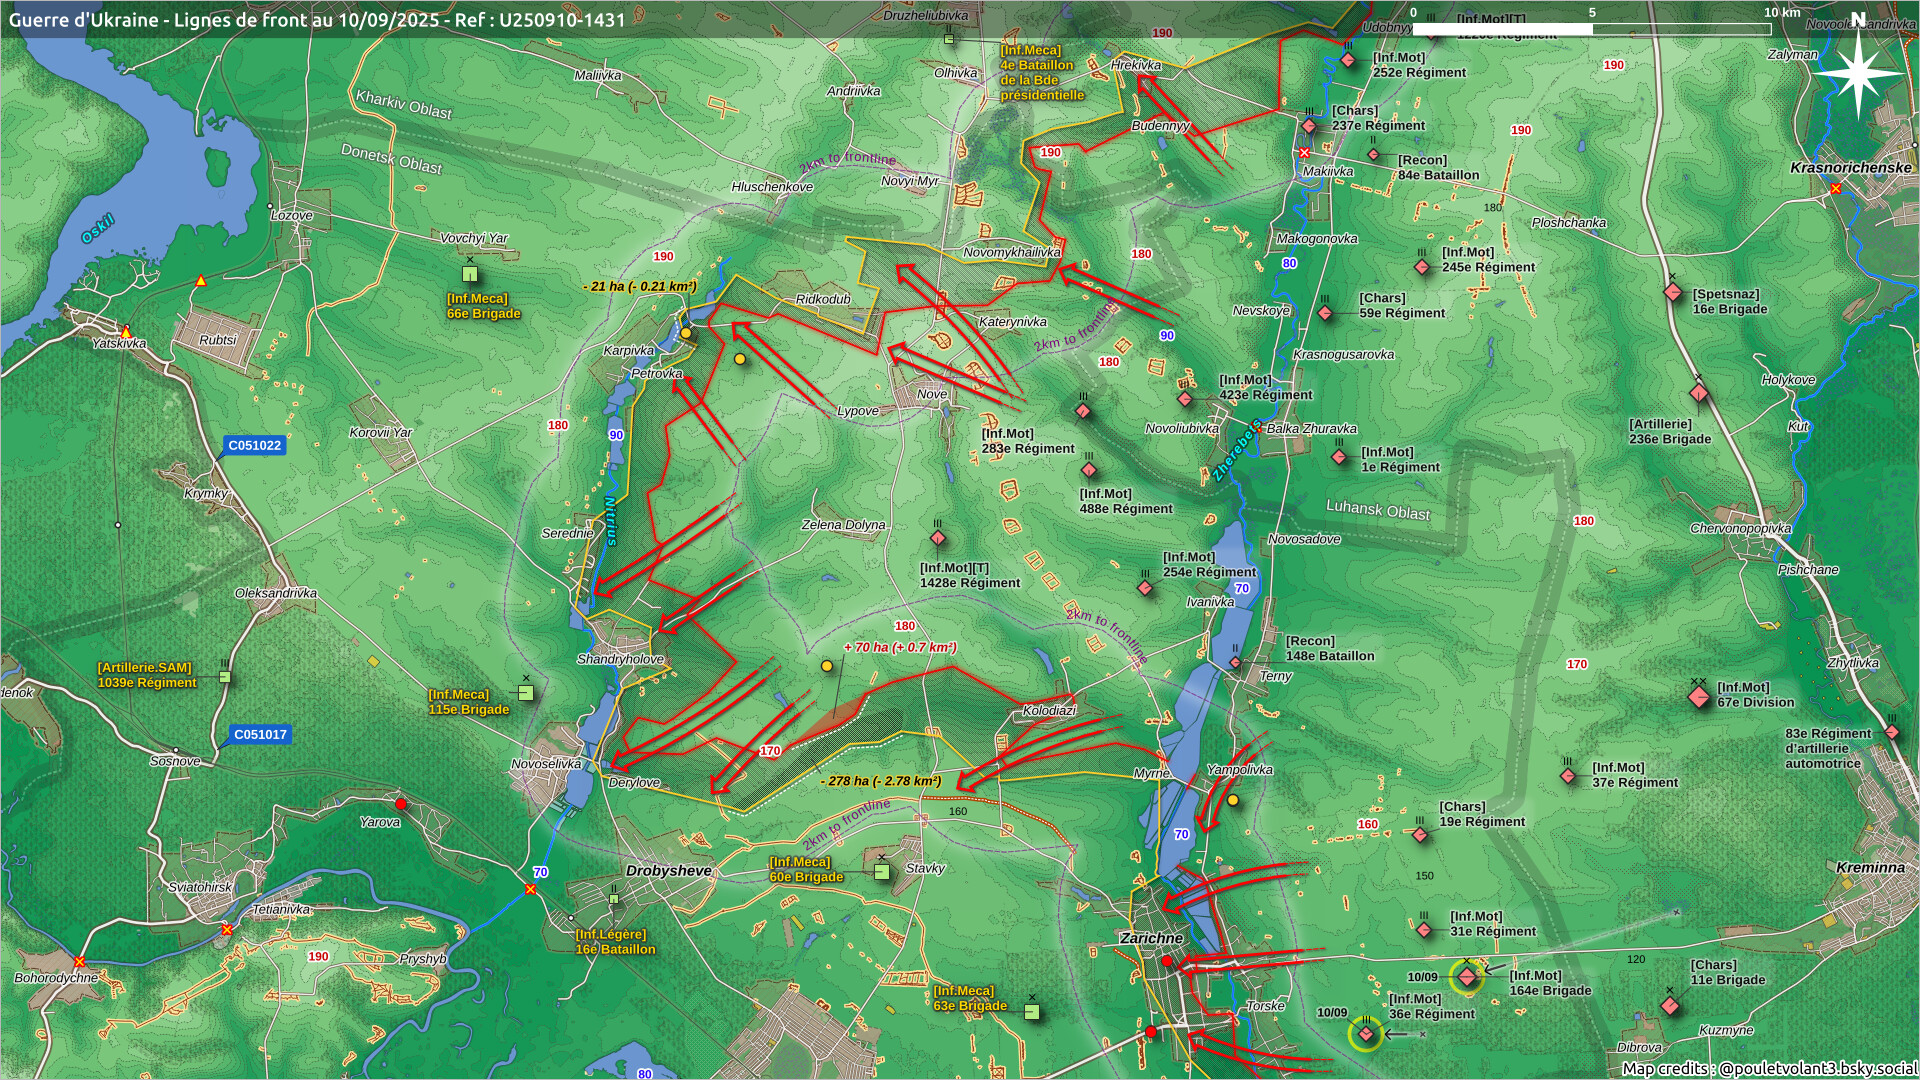This screenshot has width=1920, height=1080.
Task: Click the 1039e Régiment SAM unit icon
Action: (225, 677)
